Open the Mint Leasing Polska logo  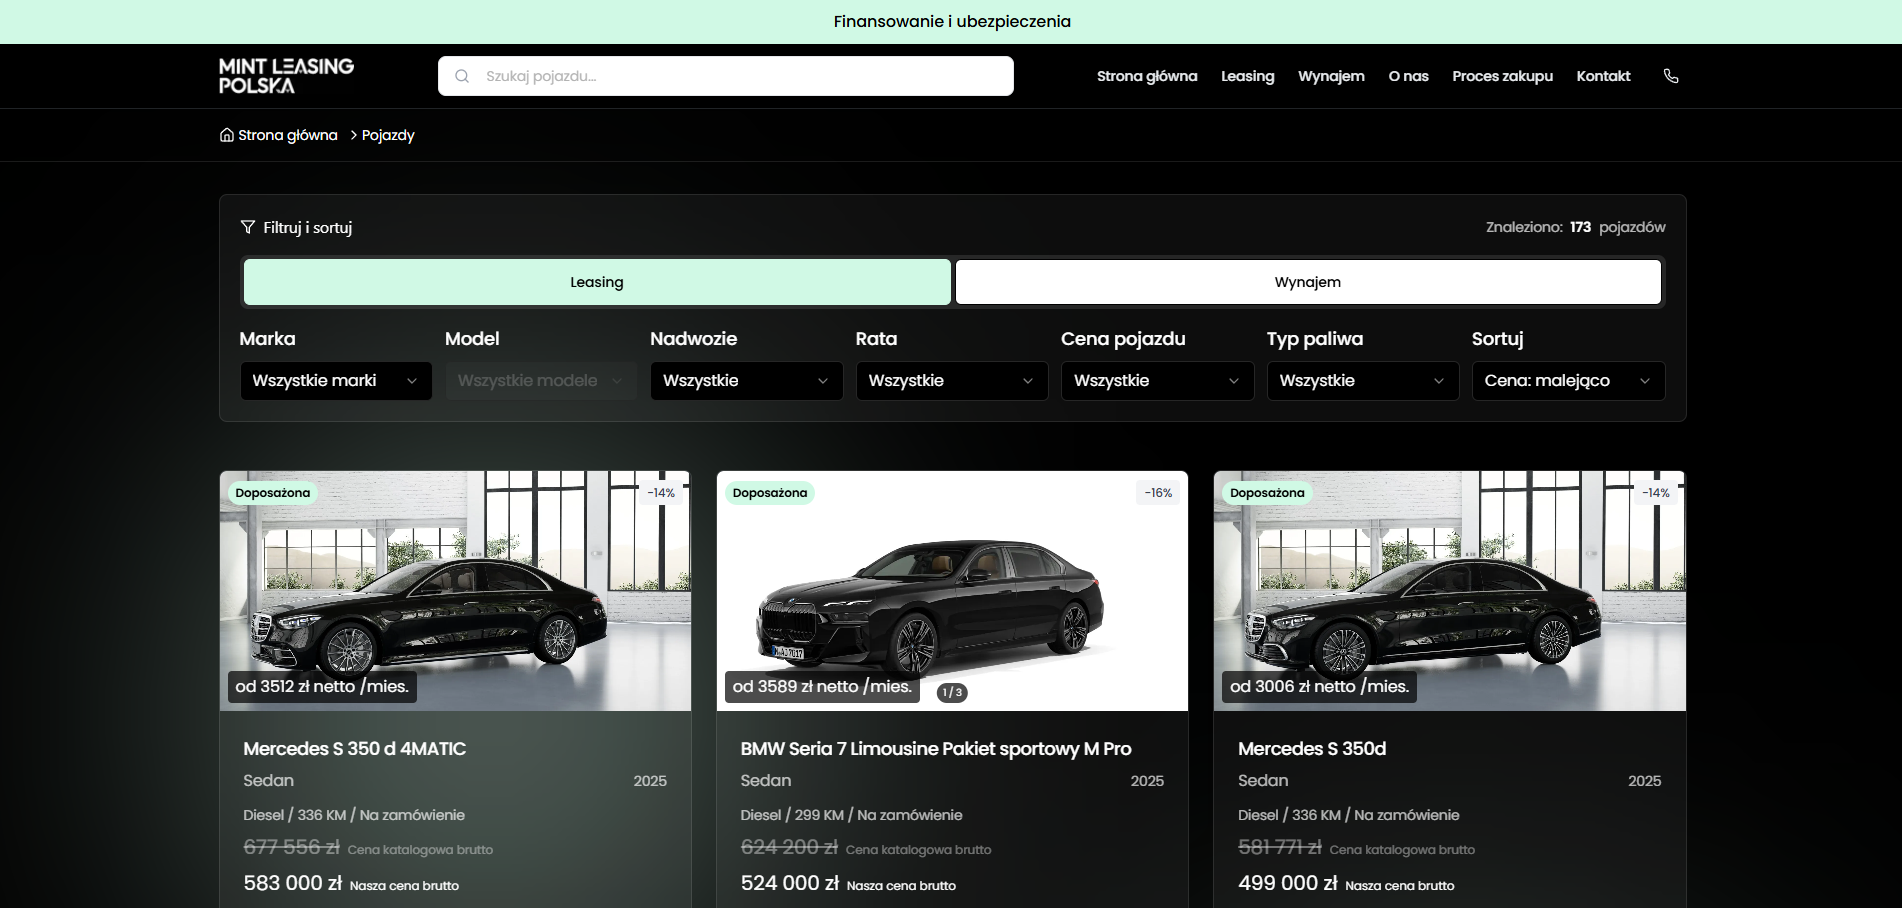[x=287, y=76]
